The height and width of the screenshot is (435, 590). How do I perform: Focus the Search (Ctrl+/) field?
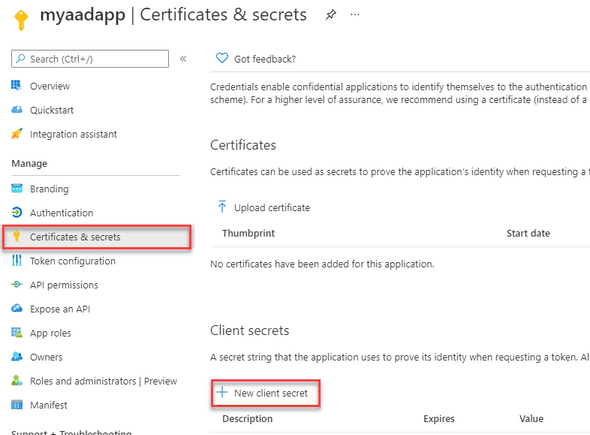[x=90, y=59]
